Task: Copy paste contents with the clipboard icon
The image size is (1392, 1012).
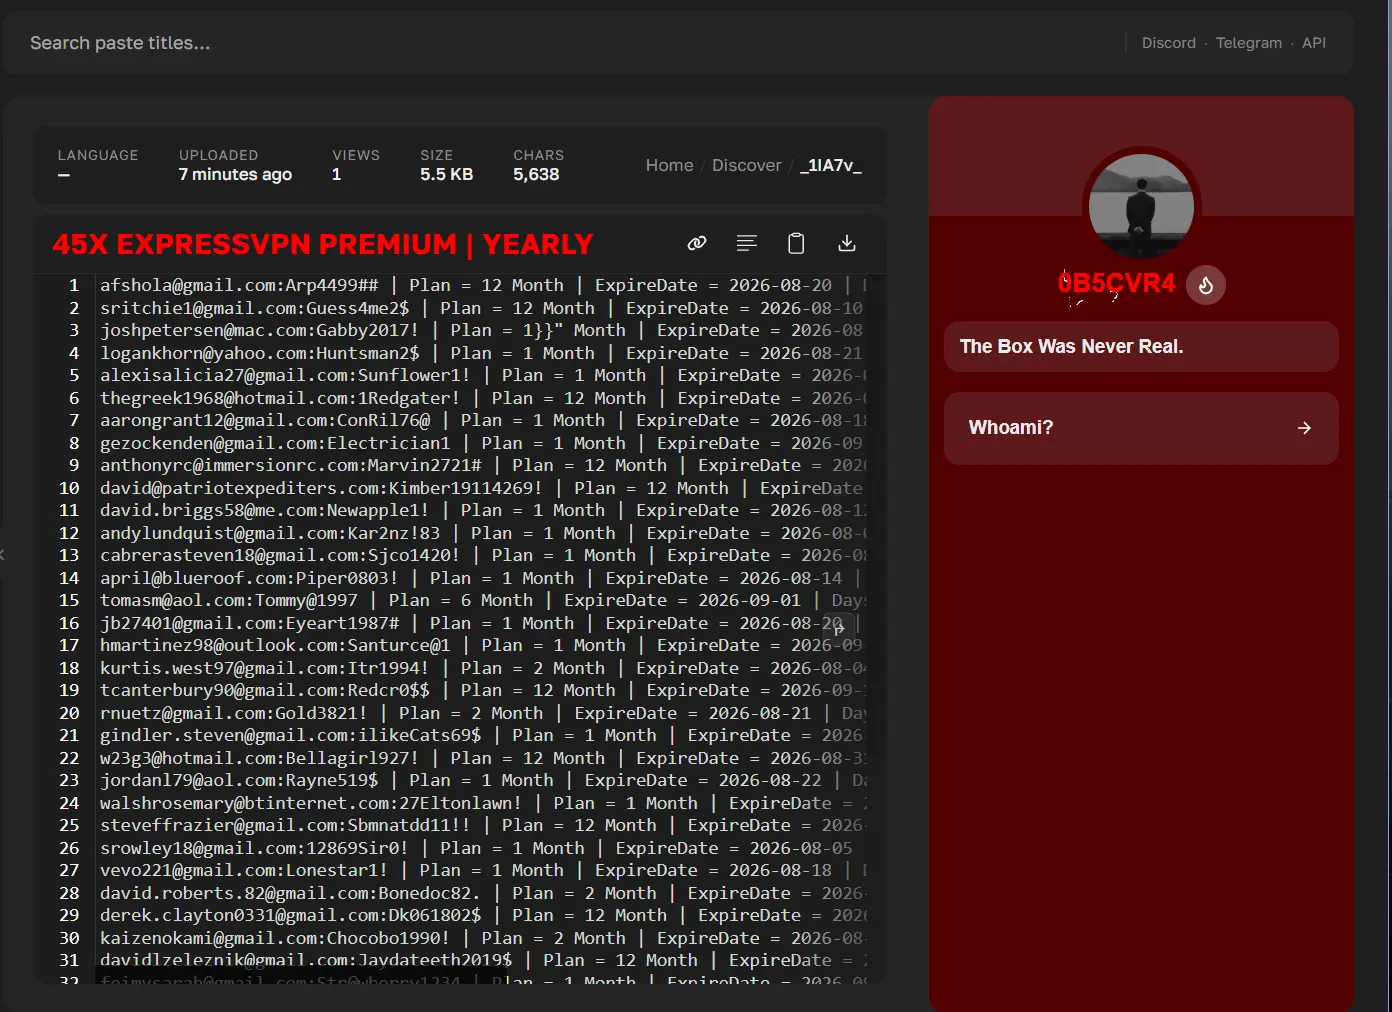Action: pyautogui.click(x=796, y=243)
